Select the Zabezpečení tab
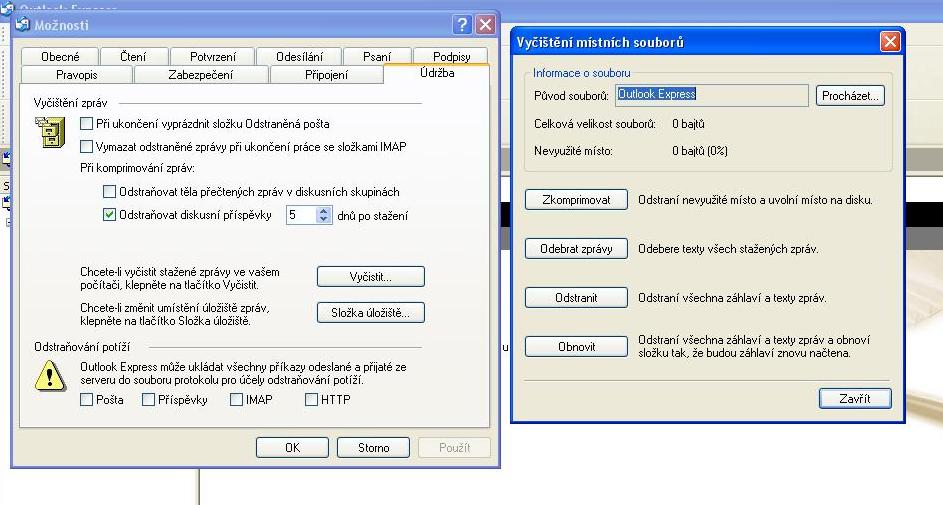The height and width of the screenshot is (505, 943). tap(201, 75)
